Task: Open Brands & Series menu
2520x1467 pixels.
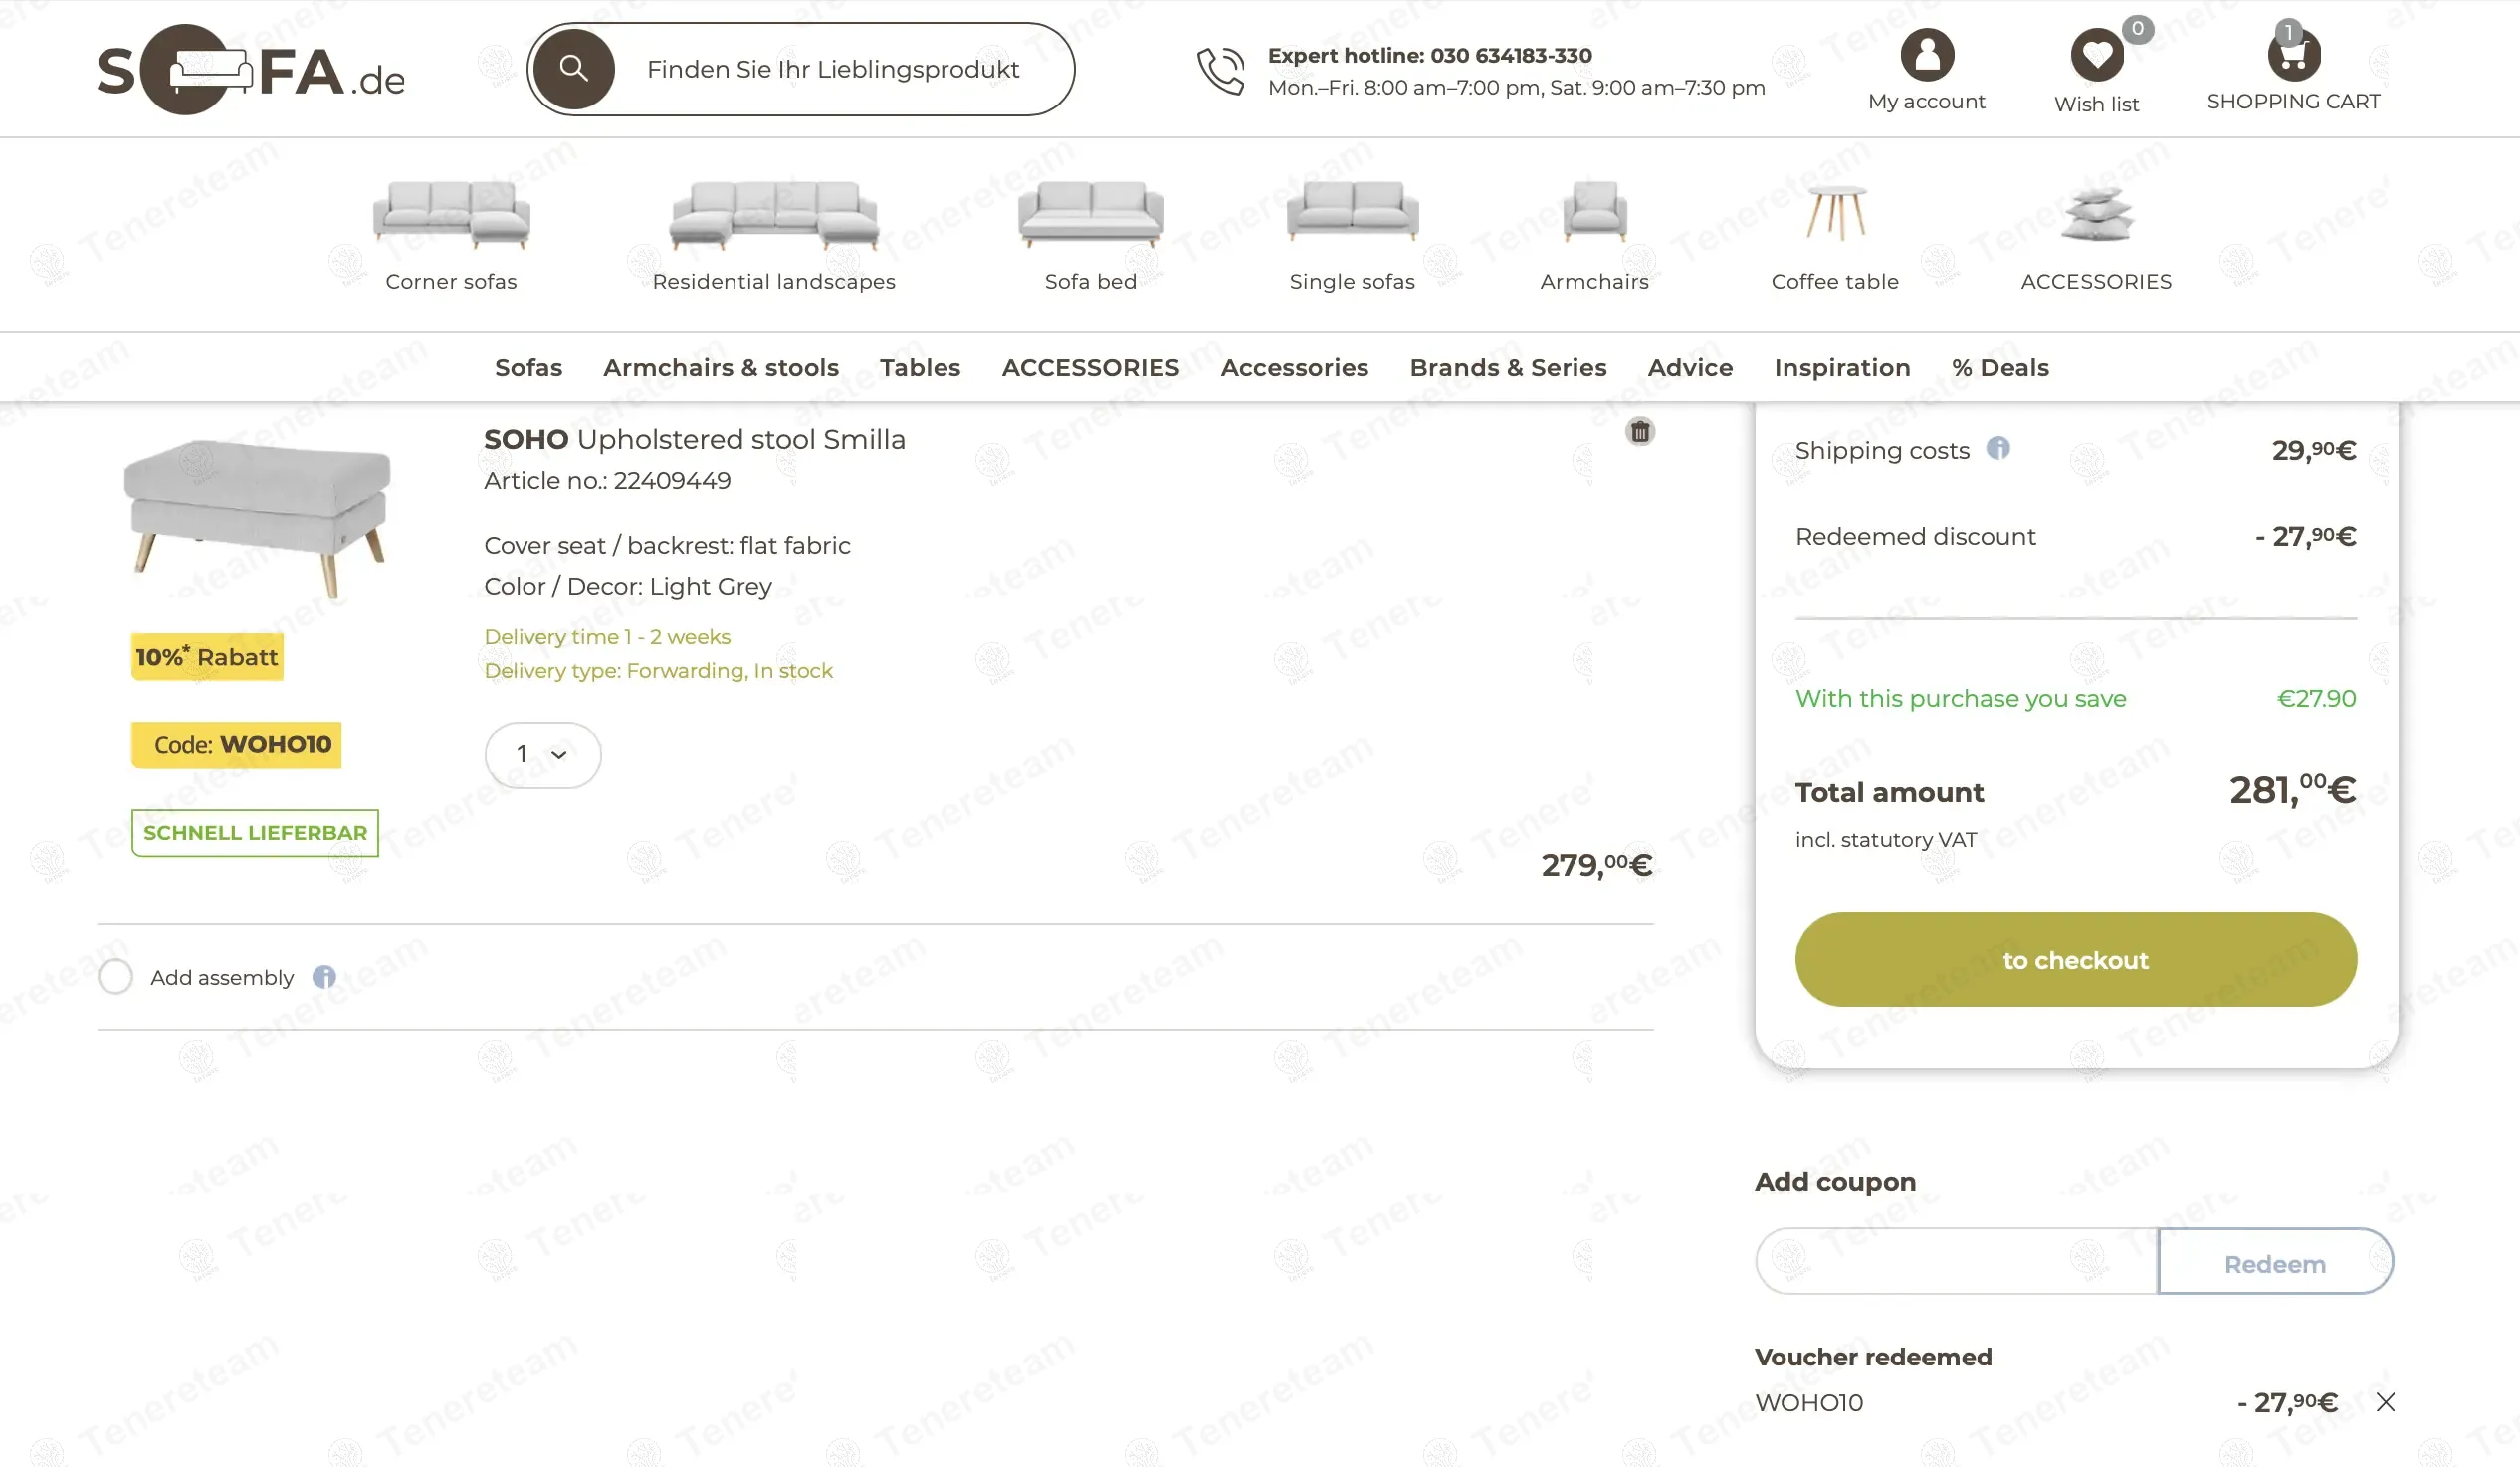Action: click(x=1507, y=368)
